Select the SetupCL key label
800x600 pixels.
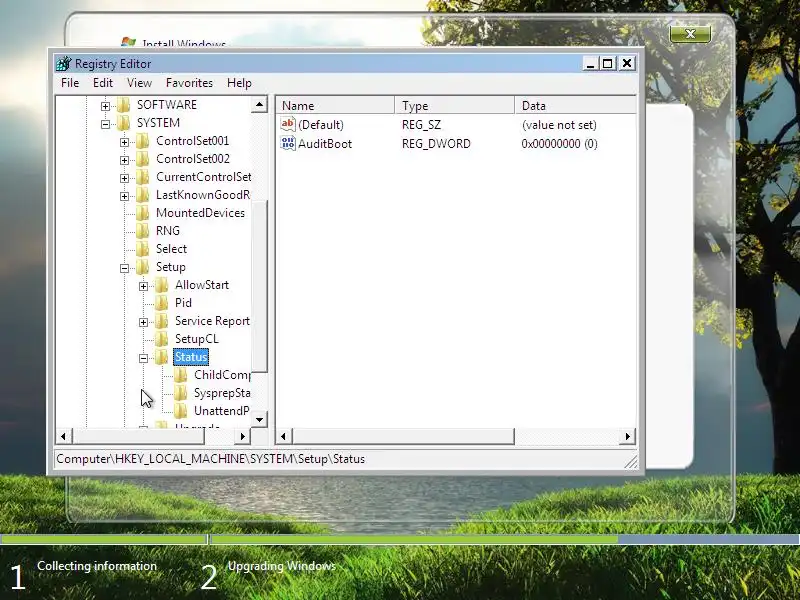point(196,339)
